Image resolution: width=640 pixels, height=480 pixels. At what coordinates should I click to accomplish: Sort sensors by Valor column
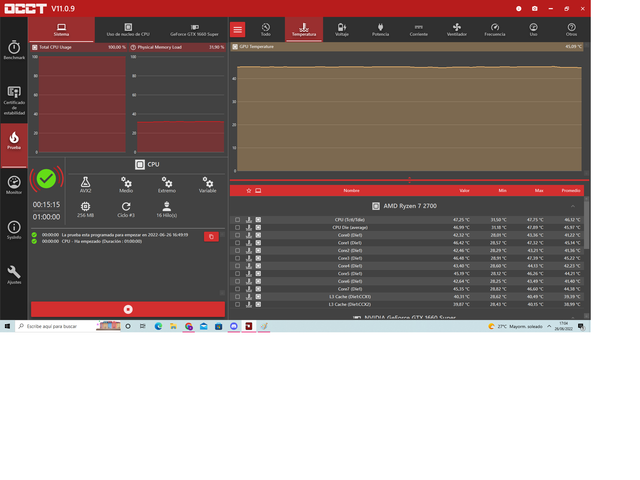point(464,191)
